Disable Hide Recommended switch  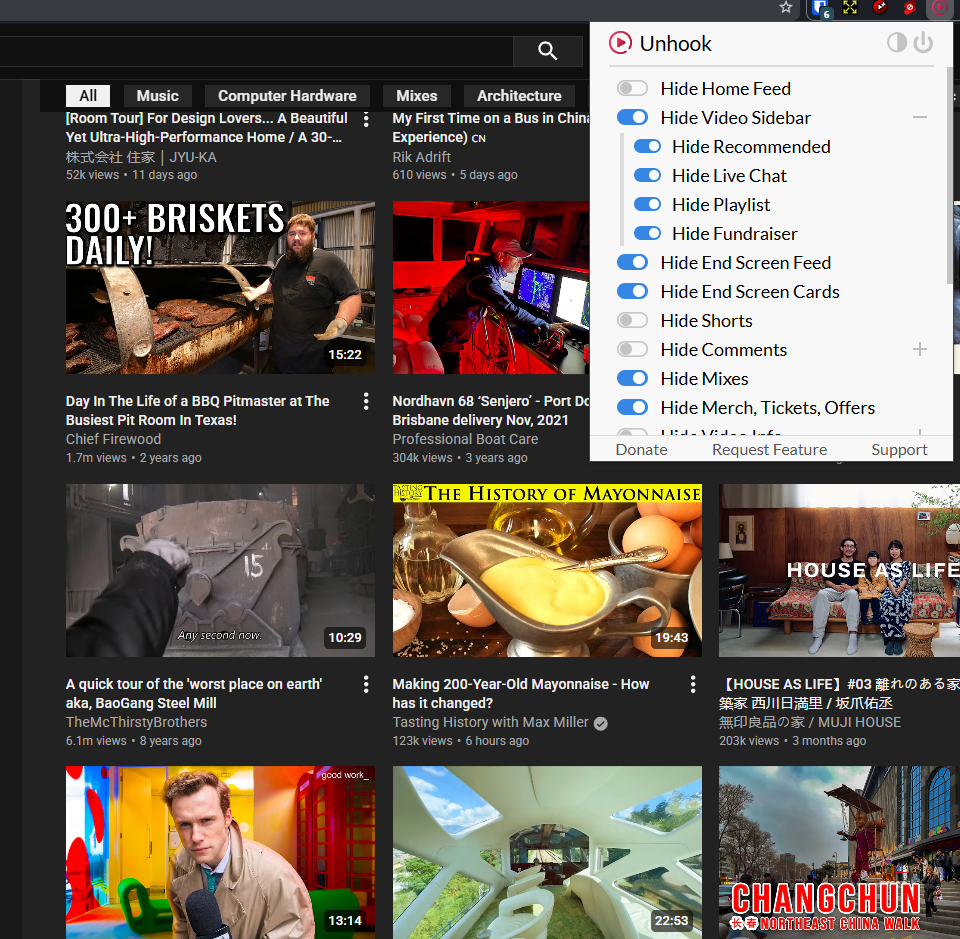[x=647, y=146]
